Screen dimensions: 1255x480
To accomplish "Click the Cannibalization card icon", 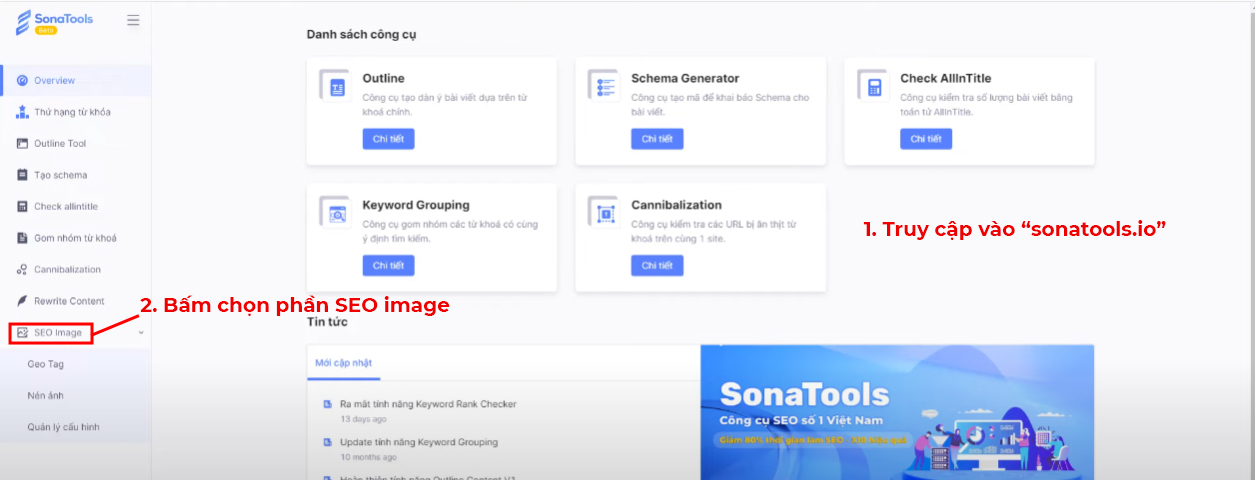I will 606,214.
